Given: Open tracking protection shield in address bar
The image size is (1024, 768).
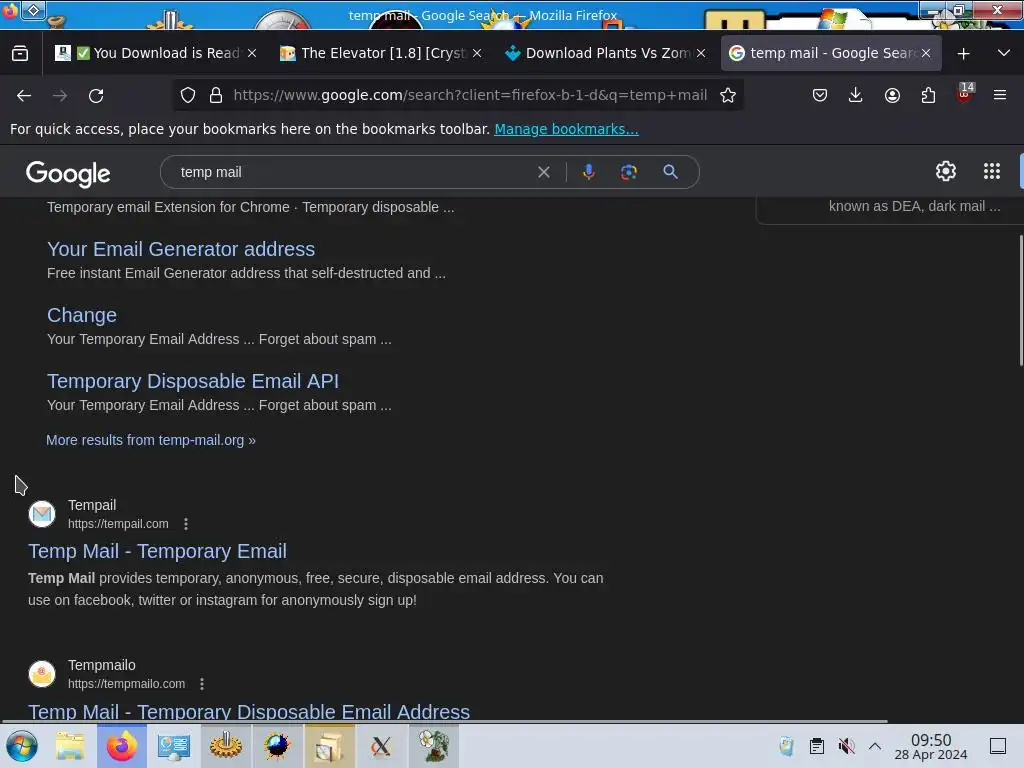Looking at the screenshot, I should 188,95.
